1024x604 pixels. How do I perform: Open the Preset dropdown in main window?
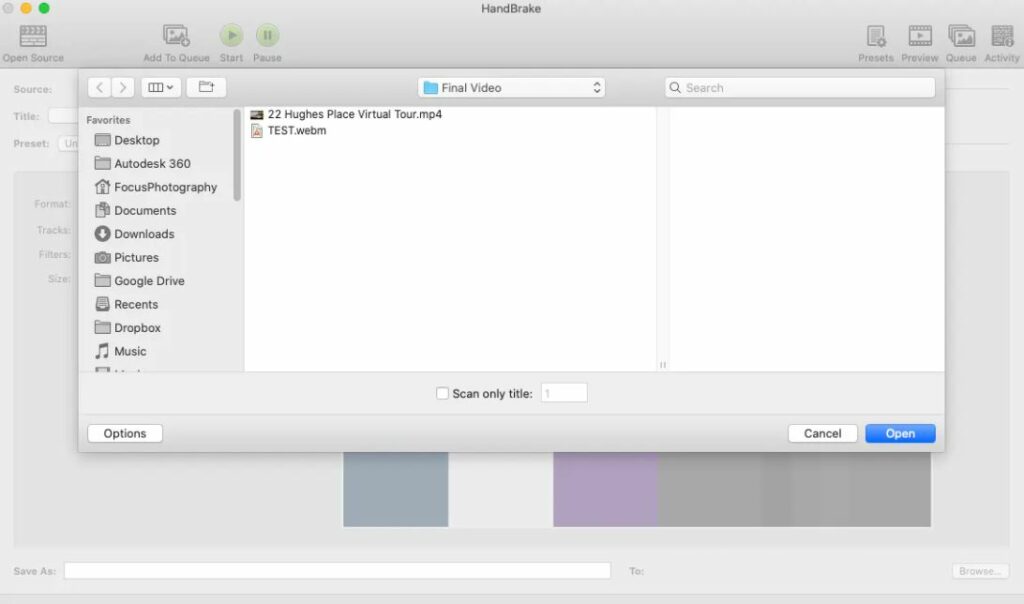pos(68,144)
